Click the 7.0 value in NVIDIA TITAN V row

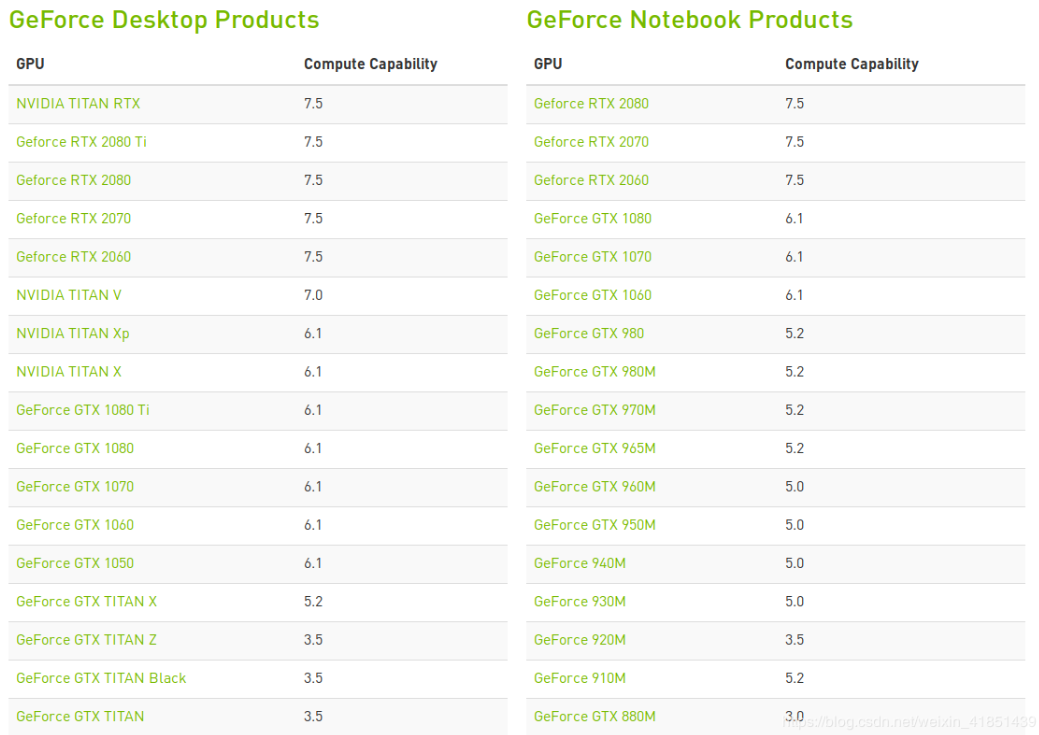(x=313, y=295)
